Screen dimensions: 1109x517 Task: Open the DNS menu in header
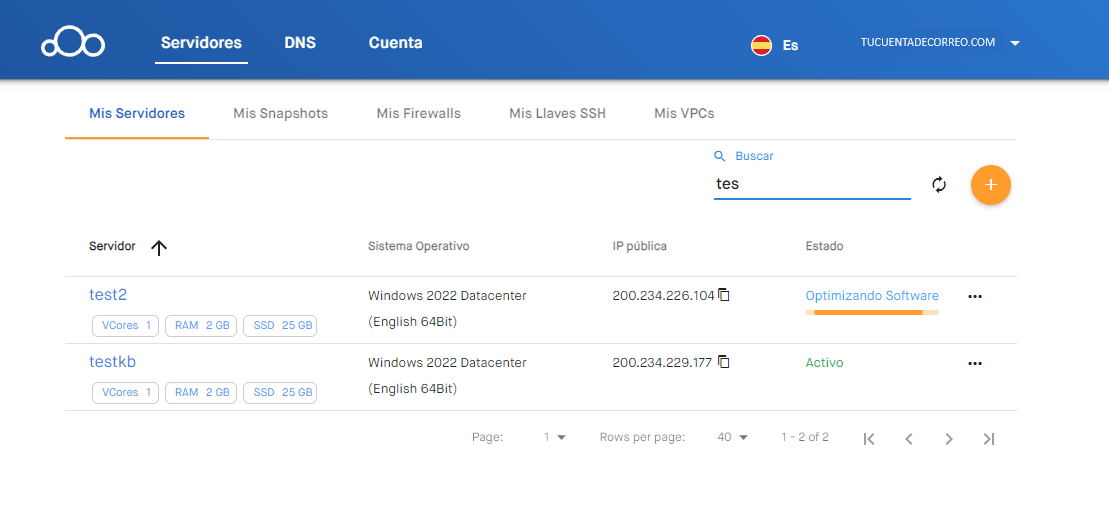coord(300,43)
